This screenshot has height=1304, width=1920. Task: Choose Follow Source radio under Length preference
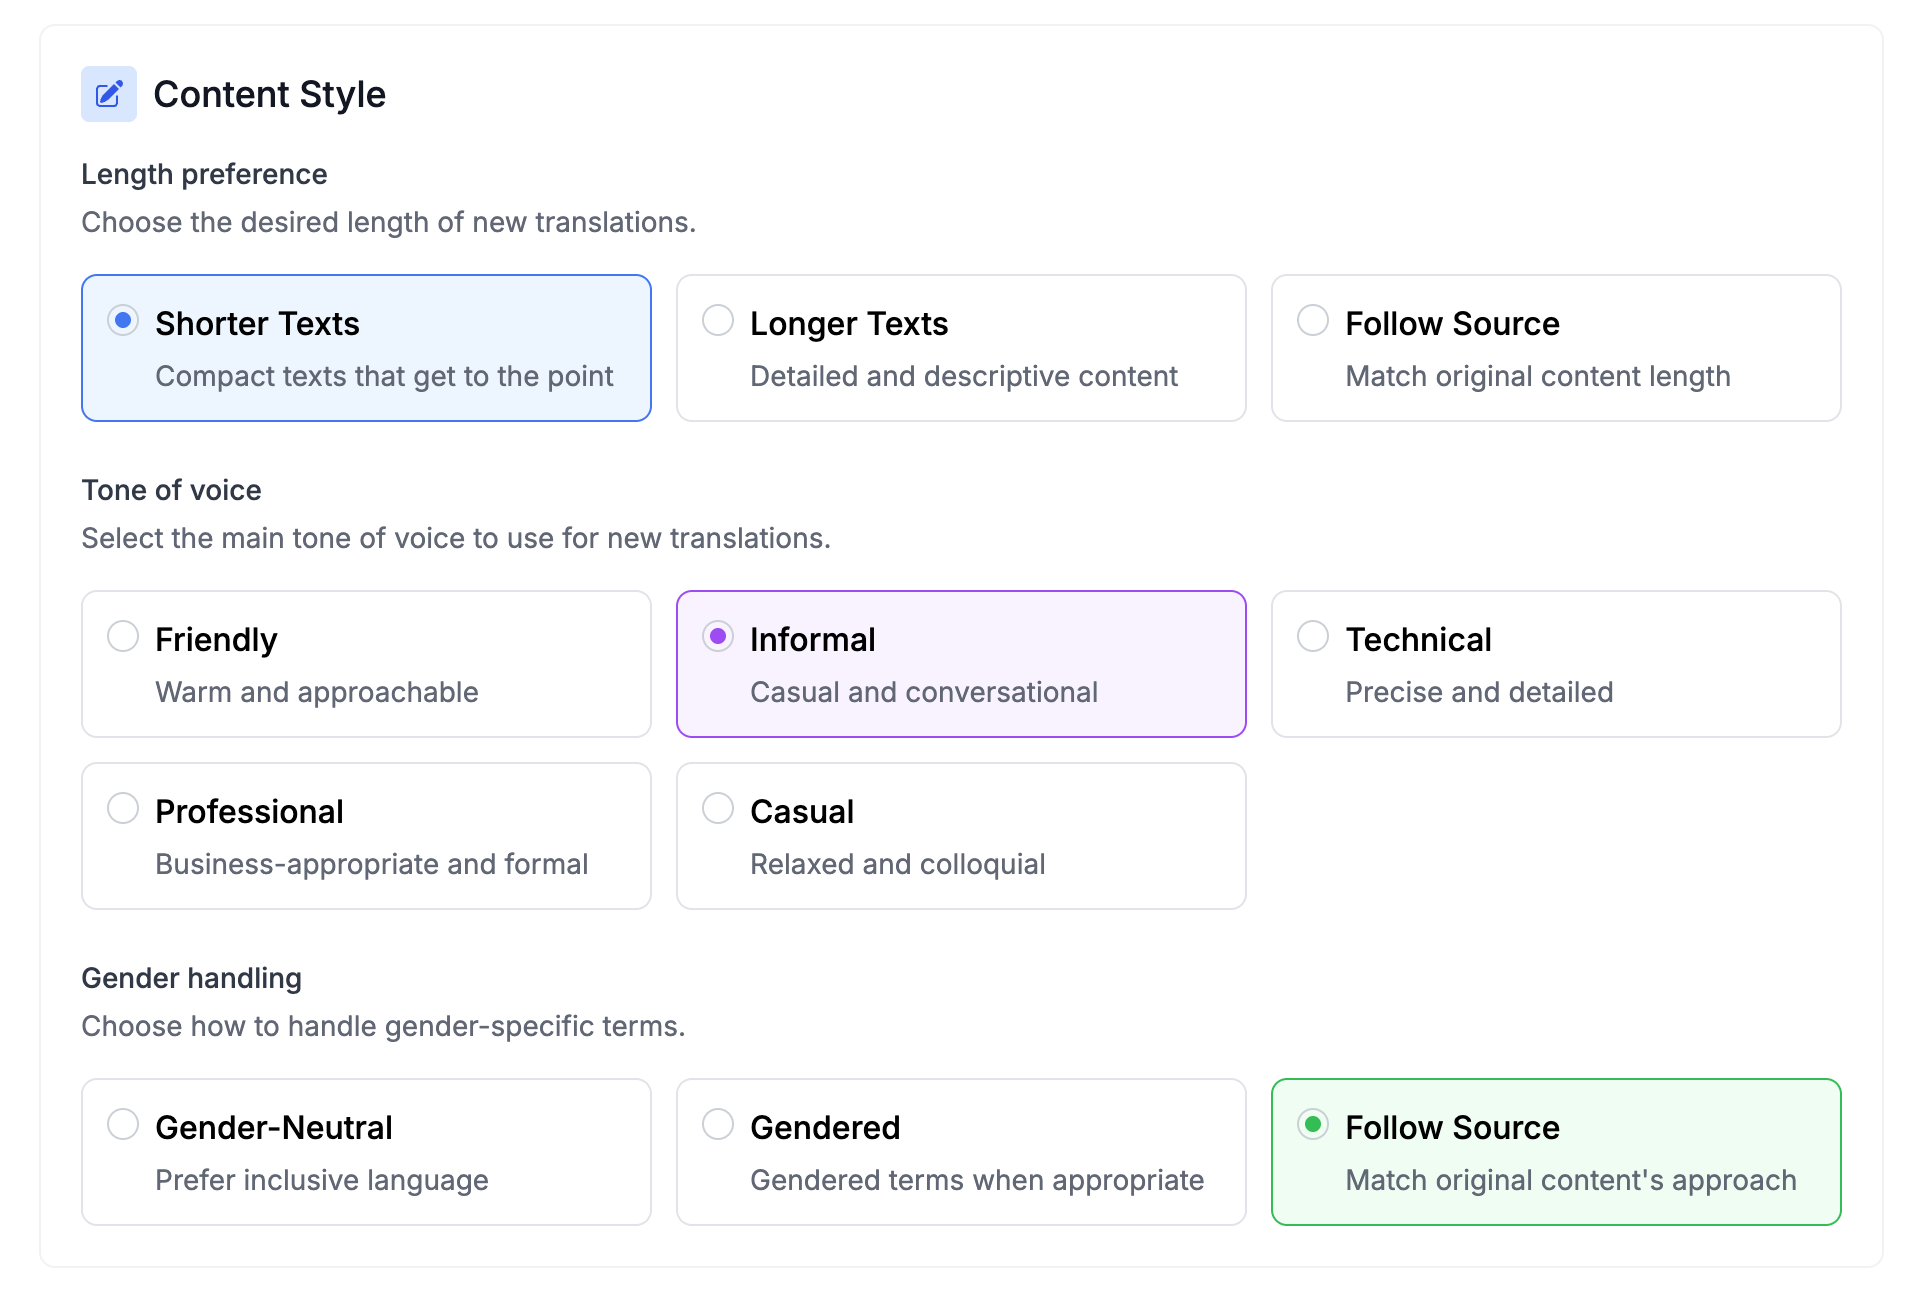click(1313, 320)
